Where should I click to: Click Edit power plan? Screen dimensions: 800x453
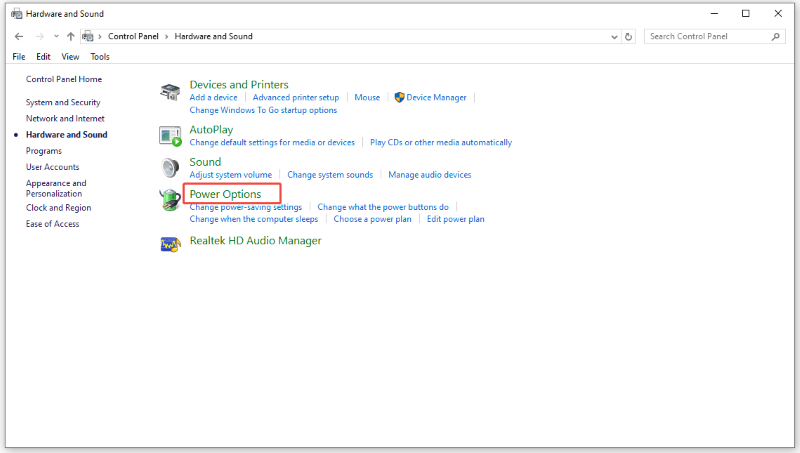456,219
